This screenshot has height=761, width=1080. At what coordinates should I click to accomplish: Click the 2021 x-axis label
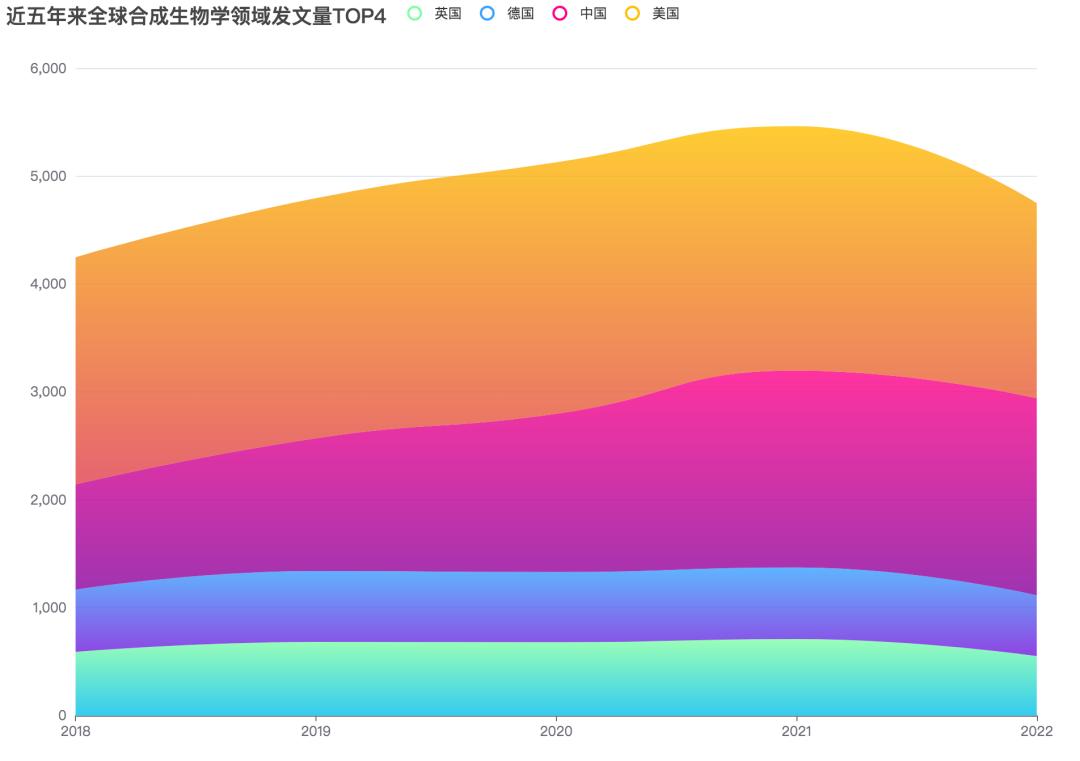(796, 731)
